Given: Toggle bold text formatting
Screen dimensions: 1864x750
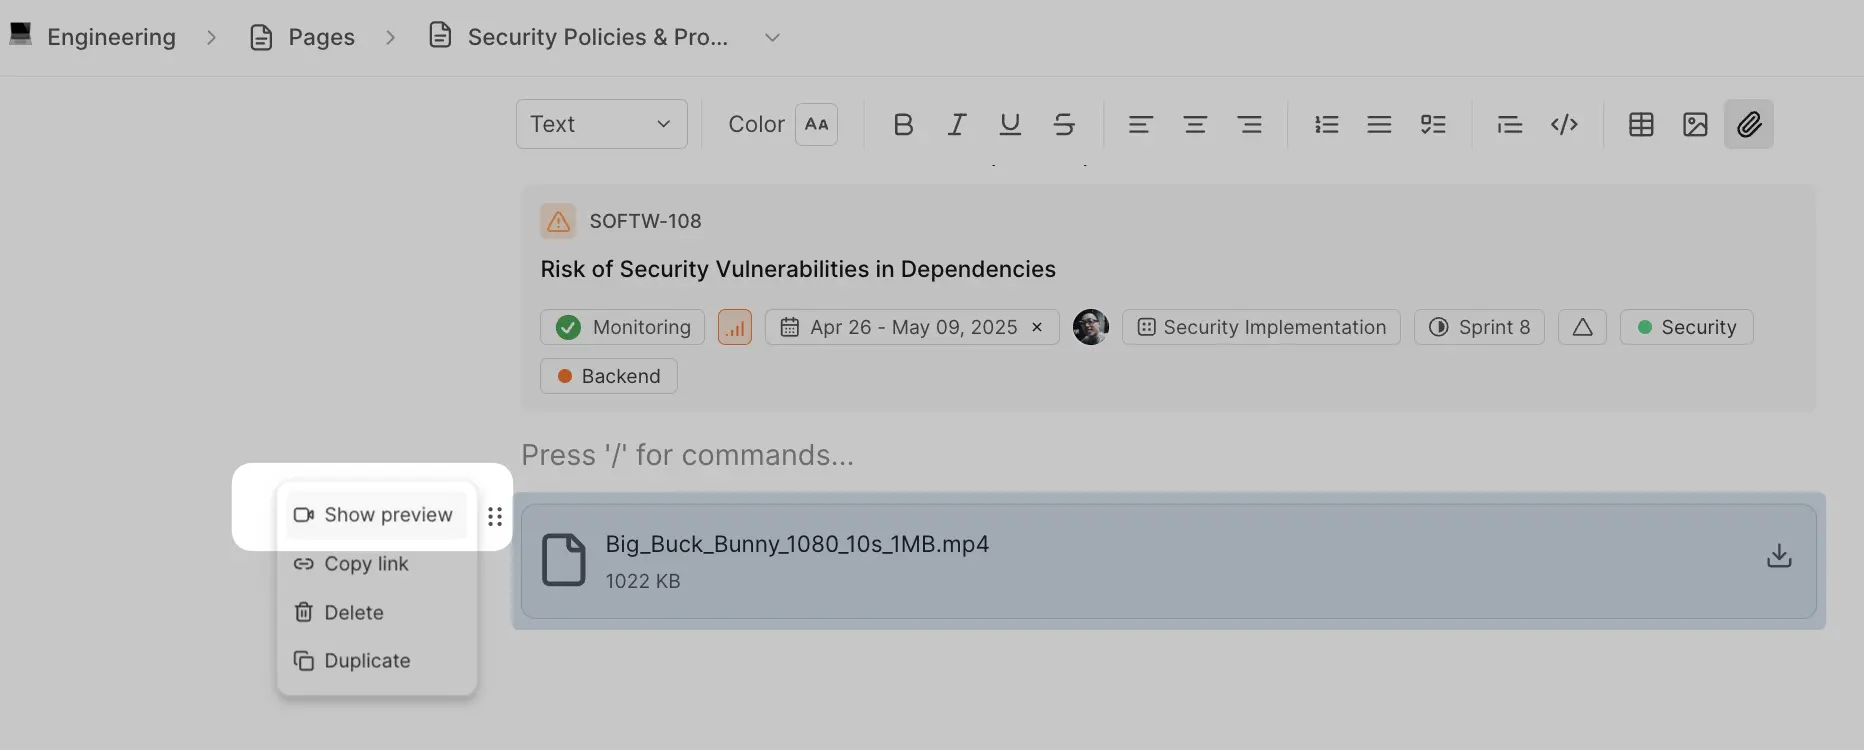Looking at the screenshot, I should click(903, 124).
